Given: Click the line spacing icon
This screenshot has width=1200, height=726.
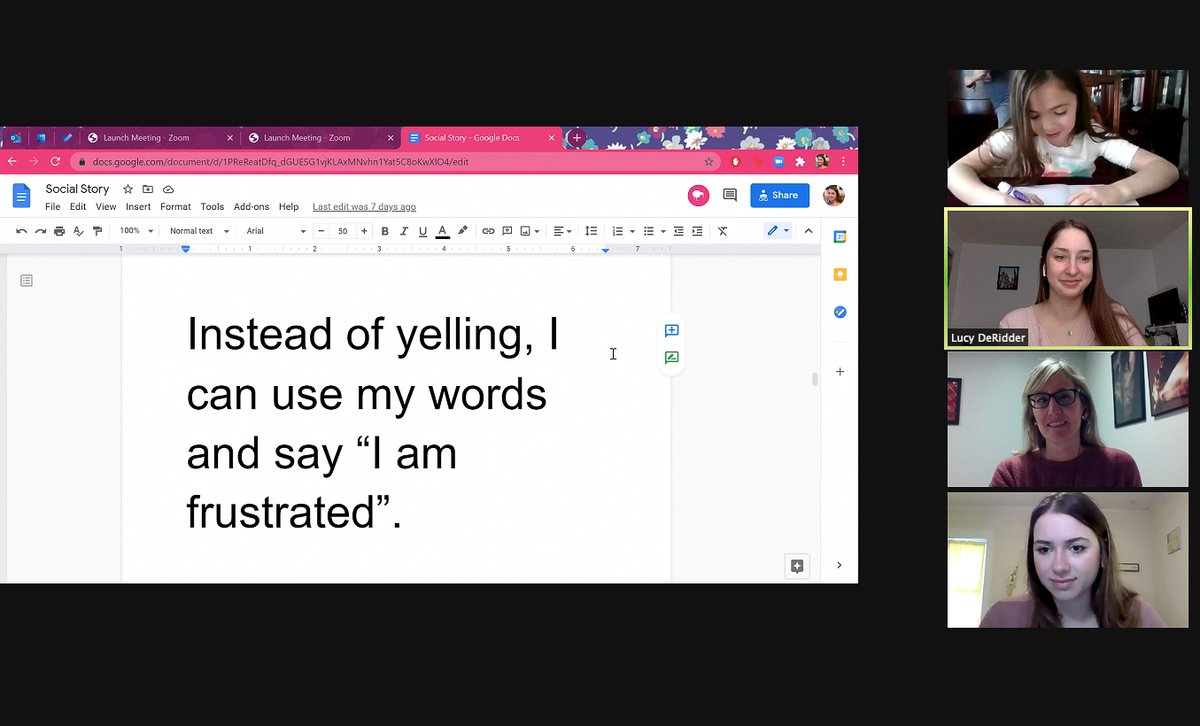Looking at the screenshot, I should 591,231.
